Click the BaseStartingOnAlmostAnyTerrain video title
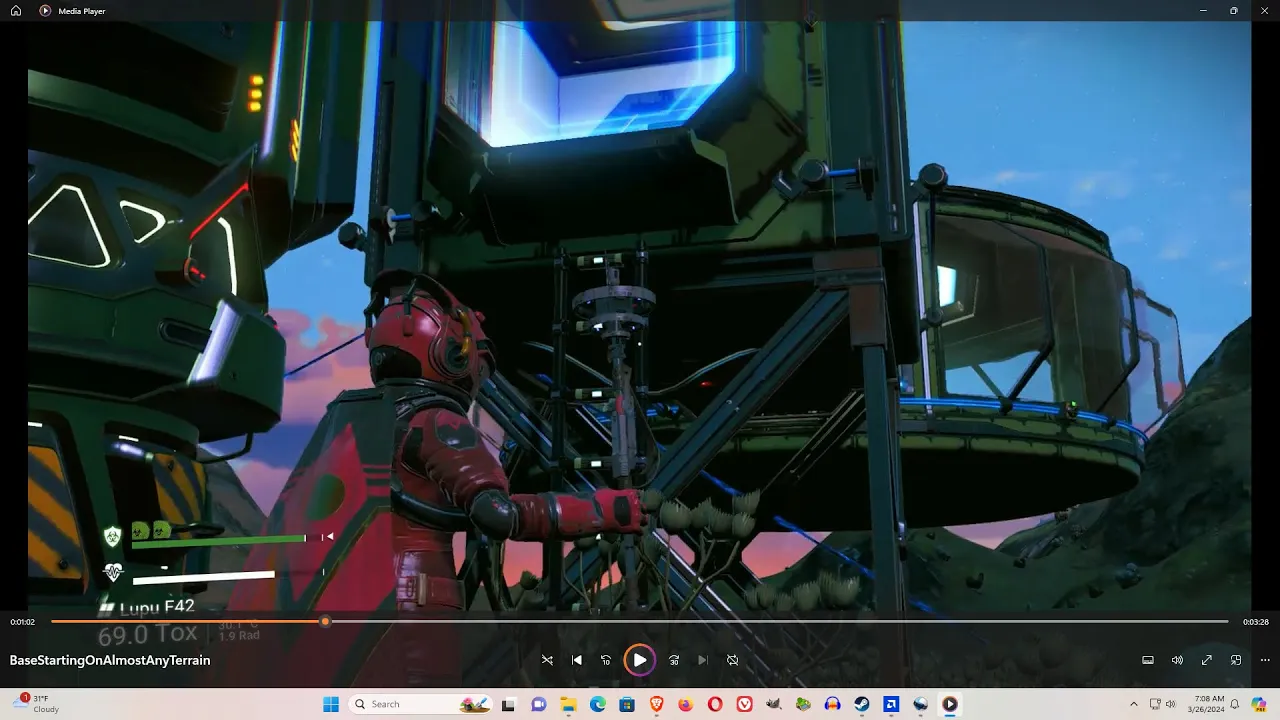 (110, 660)
